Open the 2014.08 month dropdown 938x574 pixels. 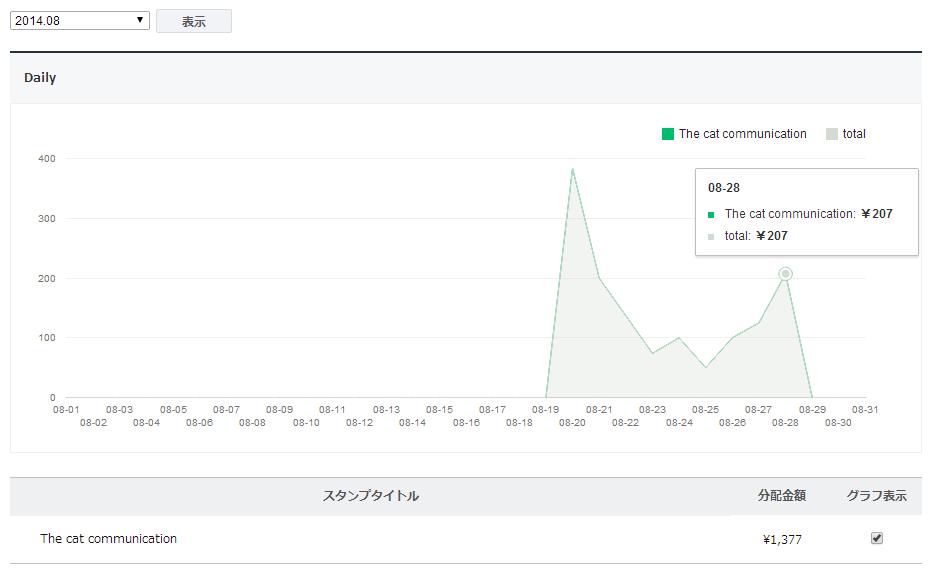79,20
